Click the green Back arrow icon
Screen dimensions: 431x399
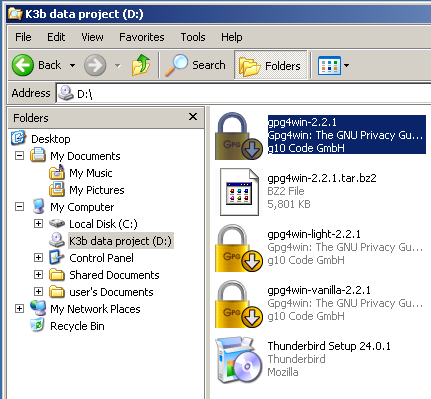pyautogui.click(x=23, y=65)
